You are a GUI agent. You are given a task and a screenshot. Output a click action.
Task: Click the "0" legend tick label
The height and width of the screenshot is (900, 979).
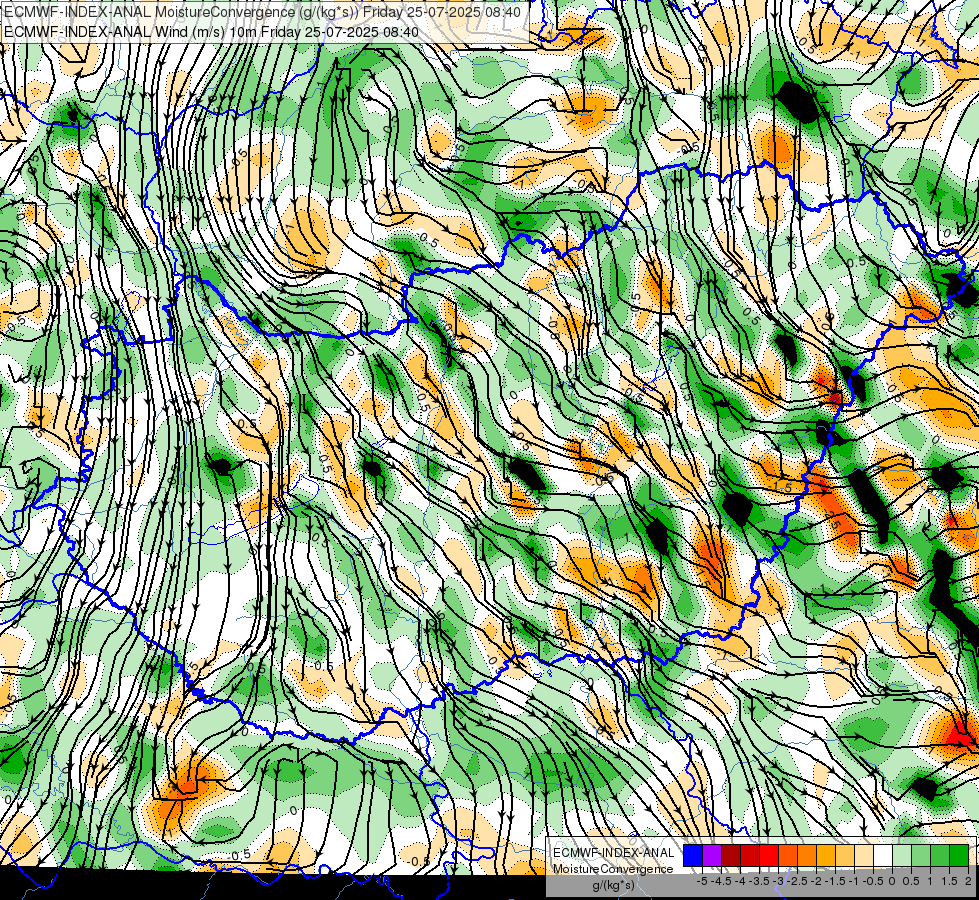click(x=892, y=881)
